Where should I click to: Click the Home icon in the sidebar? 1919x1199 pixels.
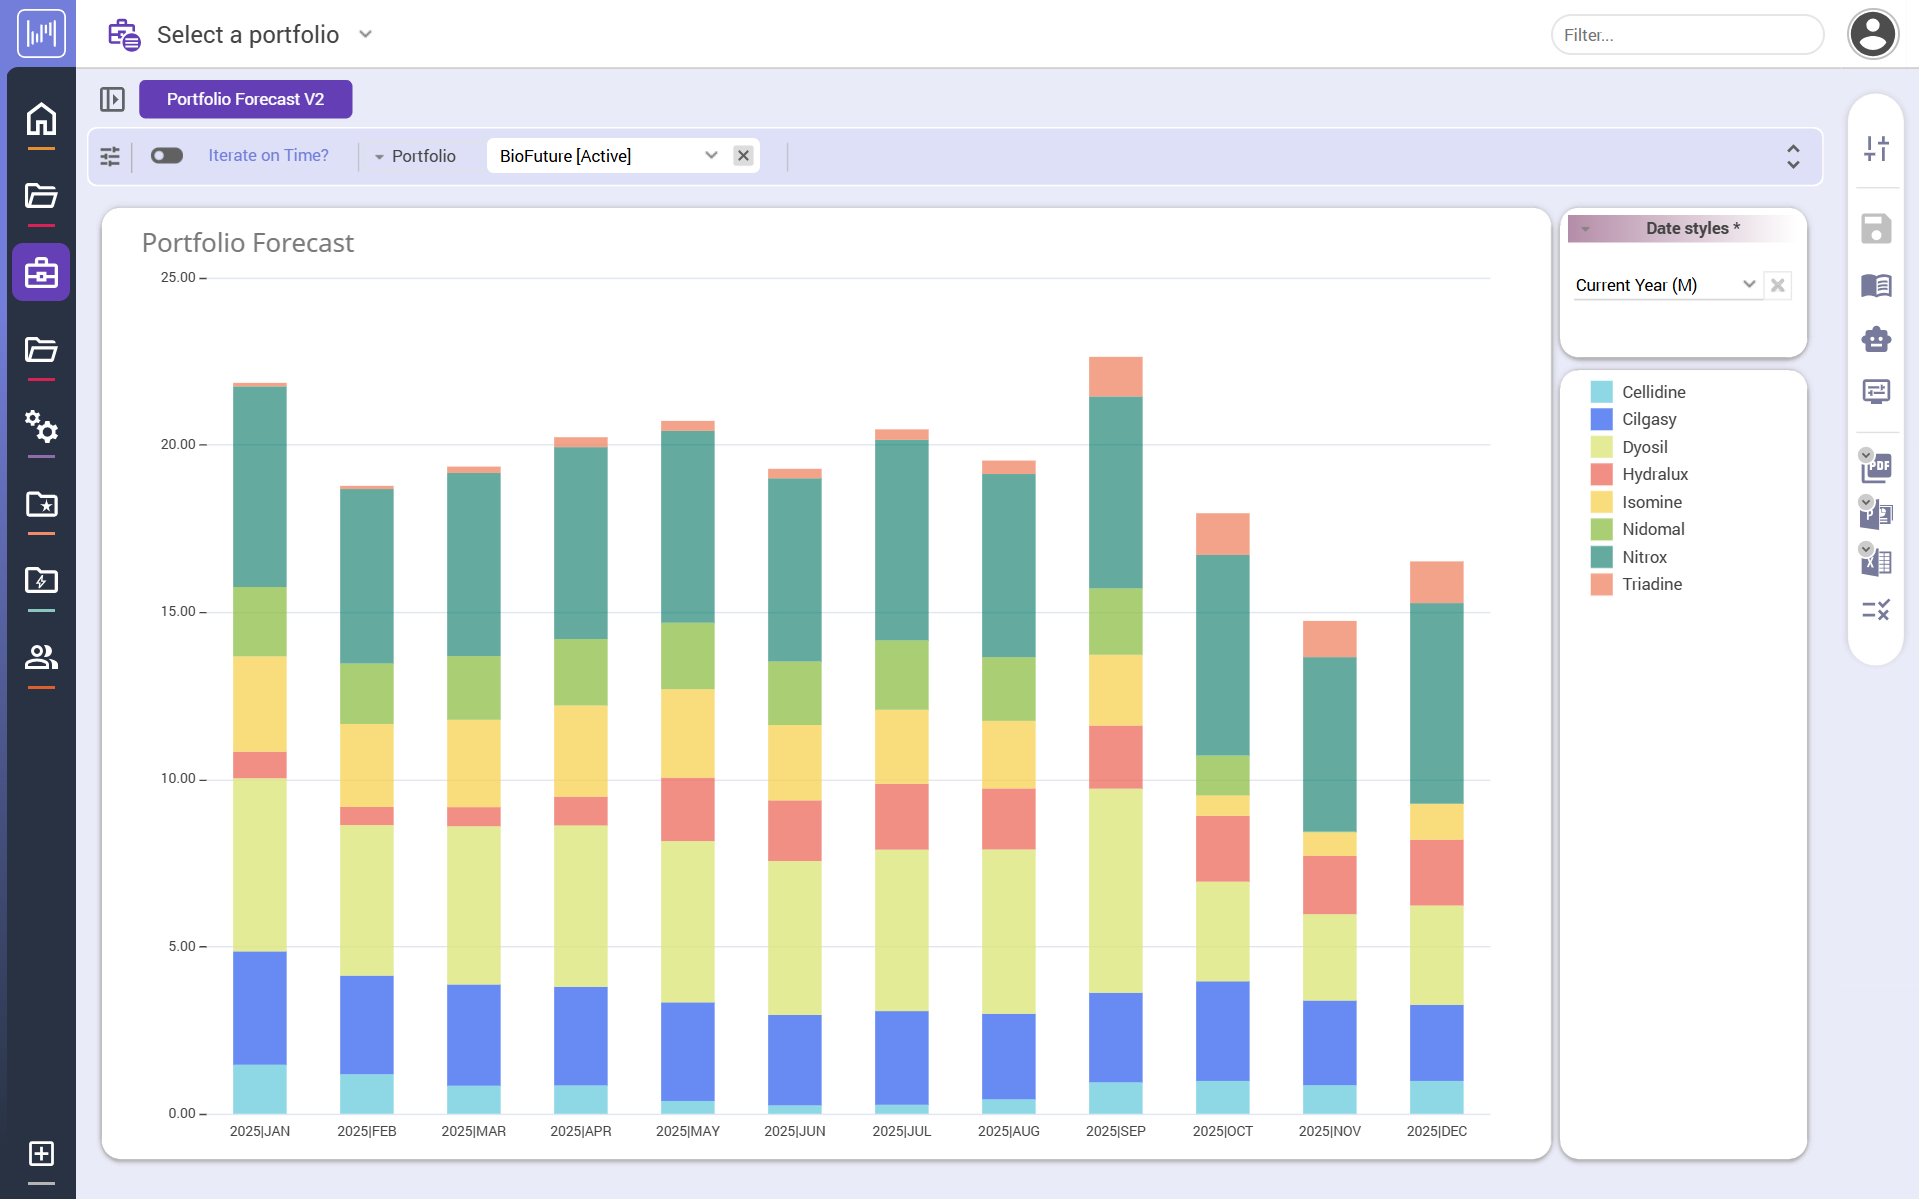pos(41,119)
